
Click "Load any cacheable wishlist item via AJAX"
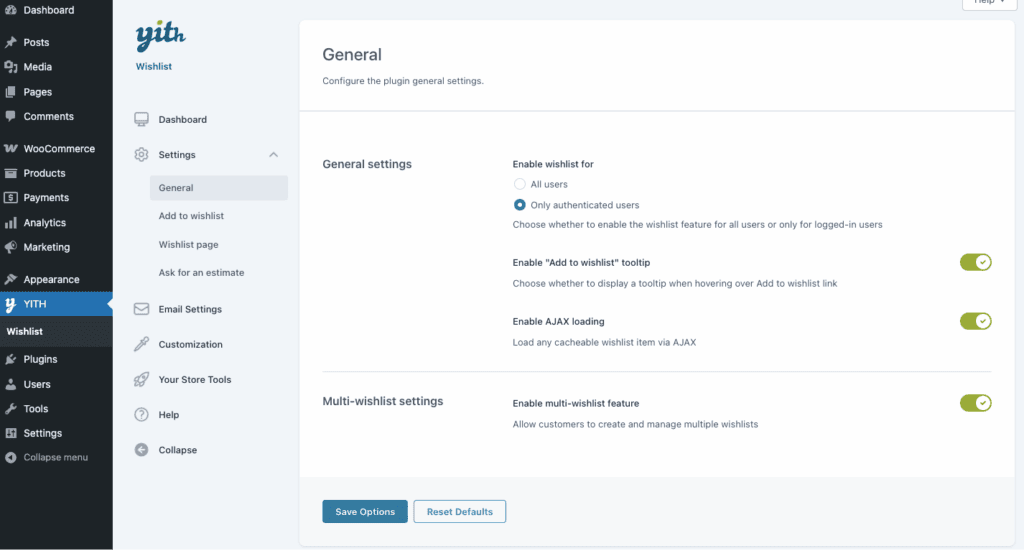click(604, 342)
